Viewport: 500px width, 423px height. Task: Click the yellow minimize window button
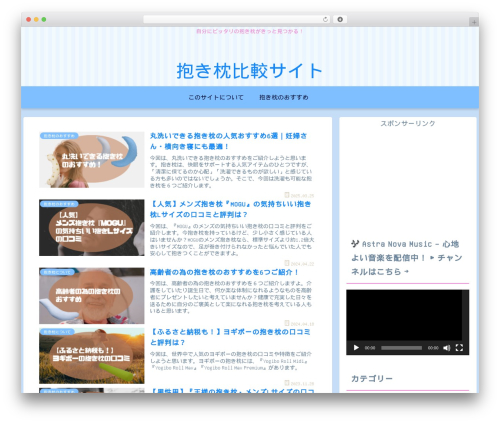click(36, 20)
